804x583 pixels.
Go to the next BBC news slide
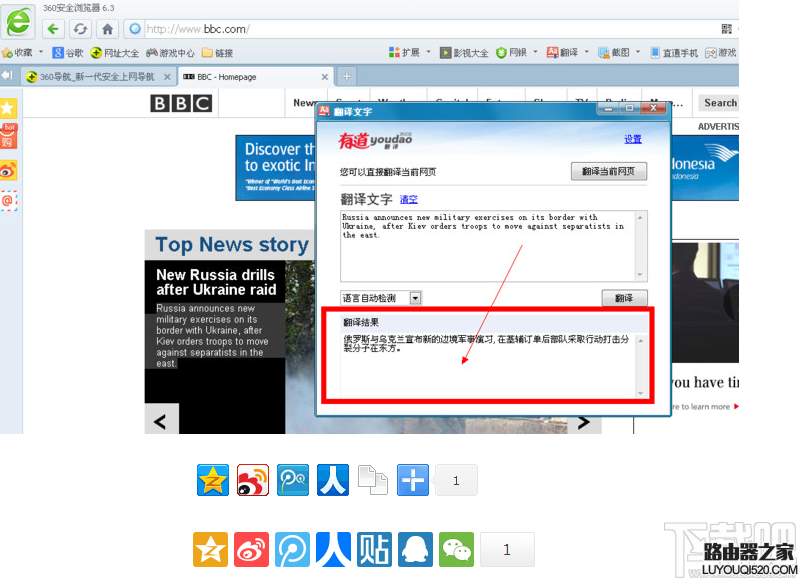pyautogui.click(x=586, y=422)
